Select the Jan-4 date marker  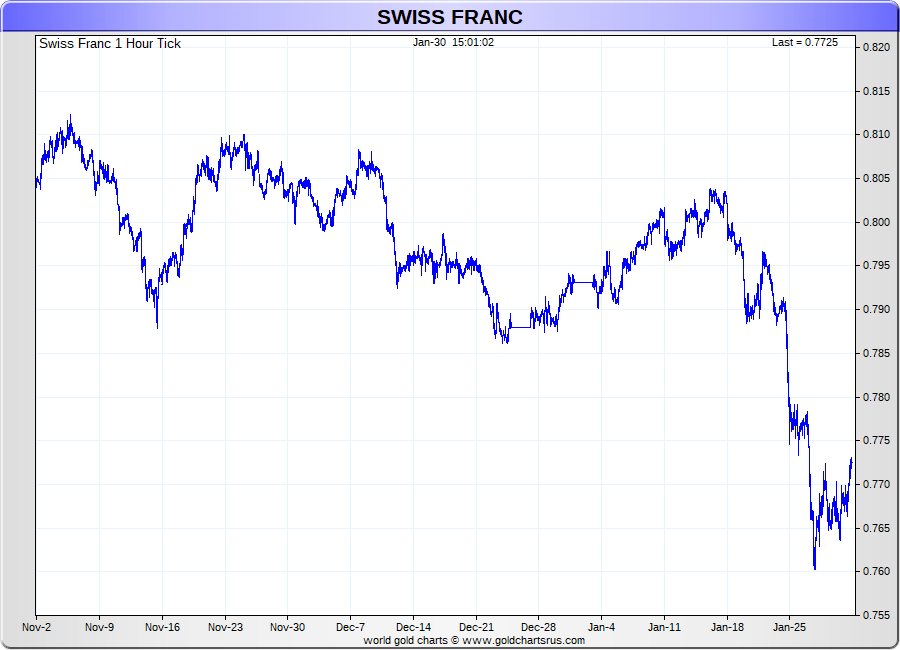click(601, 628)
